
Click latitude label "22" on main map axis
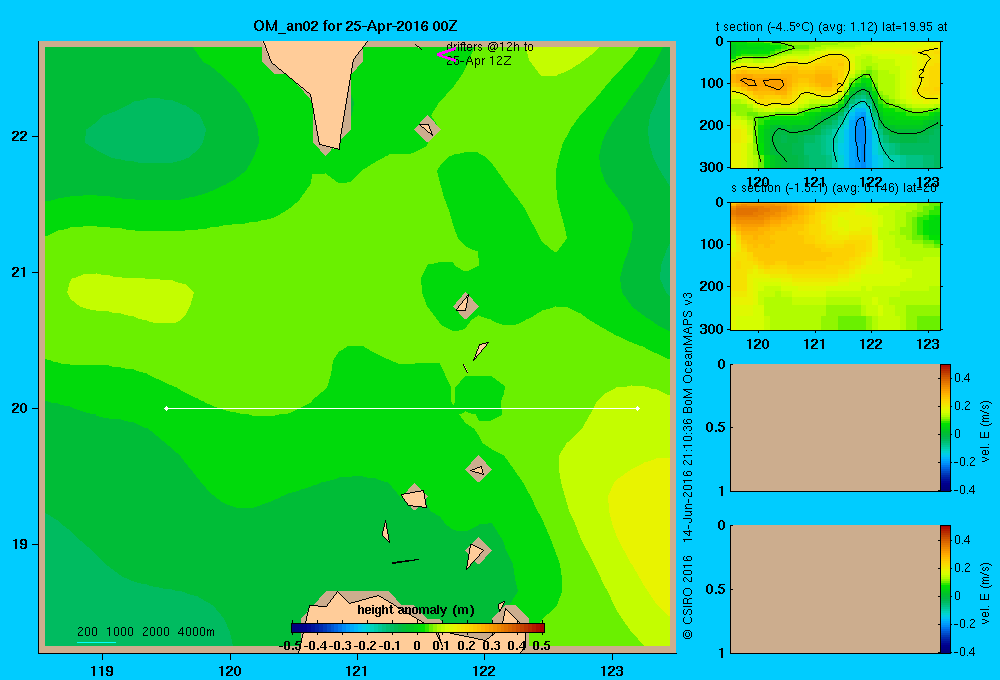click(x=19, y=136)
